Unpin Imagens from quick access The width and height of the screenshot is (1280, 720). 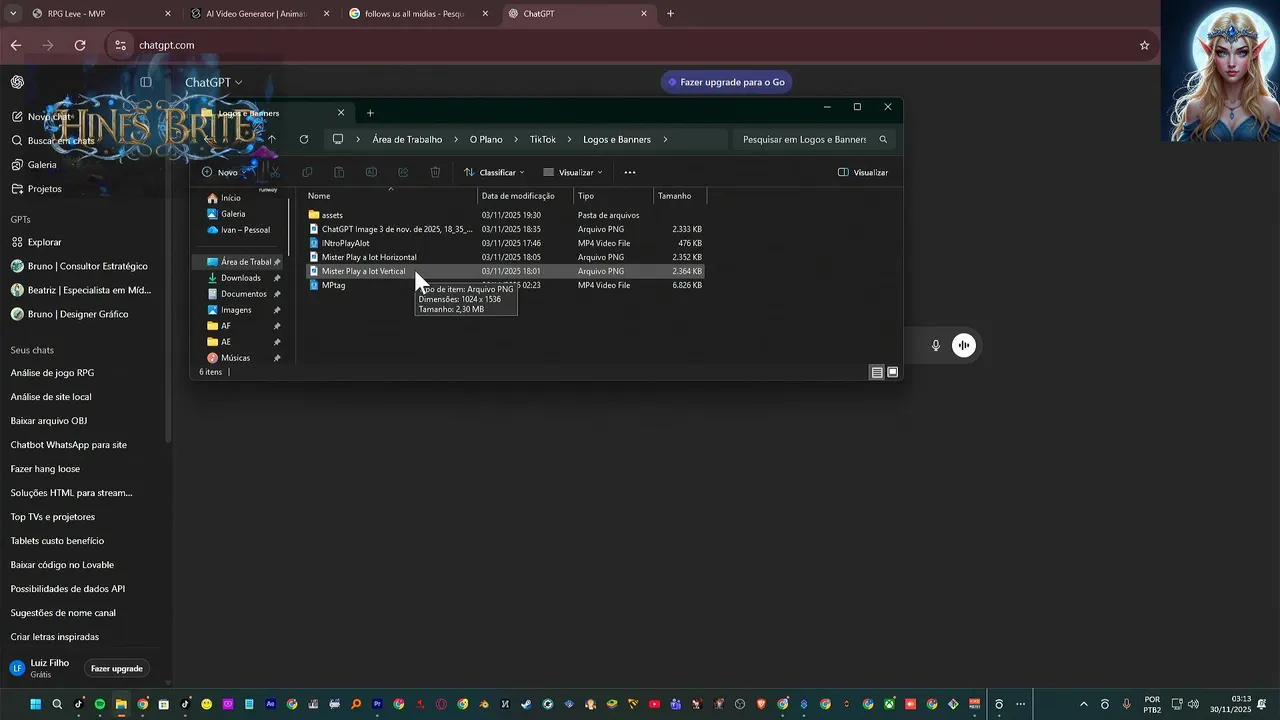pyautogui.click(x=277, y=310)
